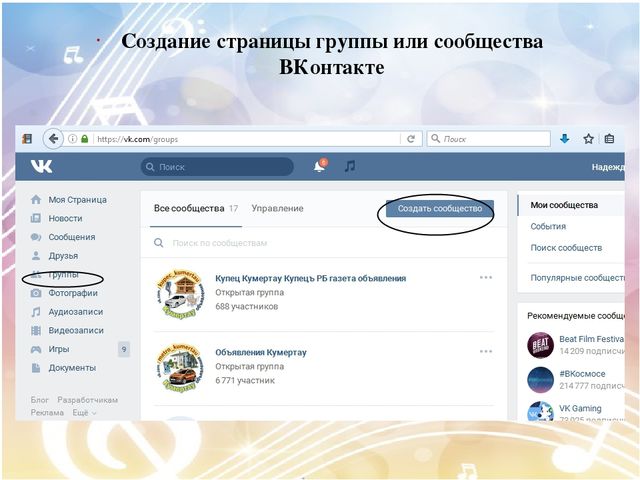Open Купец Кумертау Купецъ РБ group title
Screen dimensions: 640x480
311,278
